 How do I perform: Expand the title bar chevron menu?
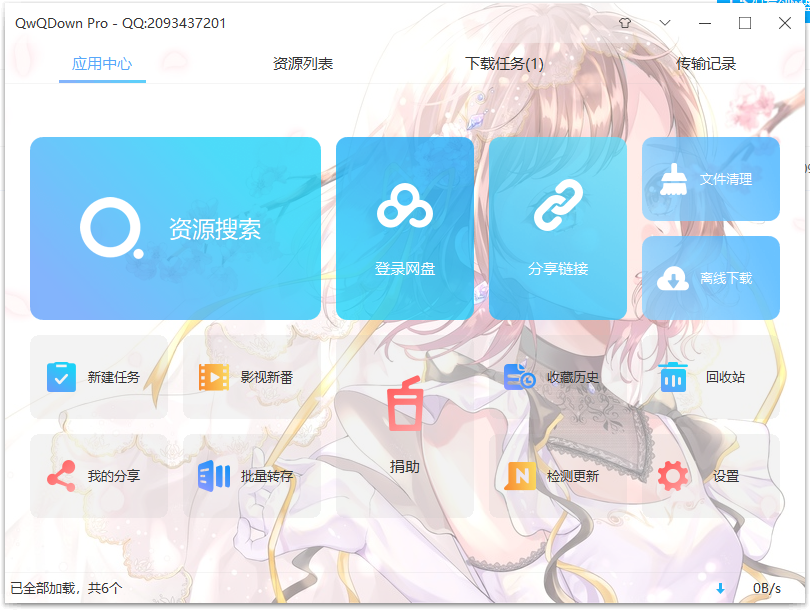[664, 22]
